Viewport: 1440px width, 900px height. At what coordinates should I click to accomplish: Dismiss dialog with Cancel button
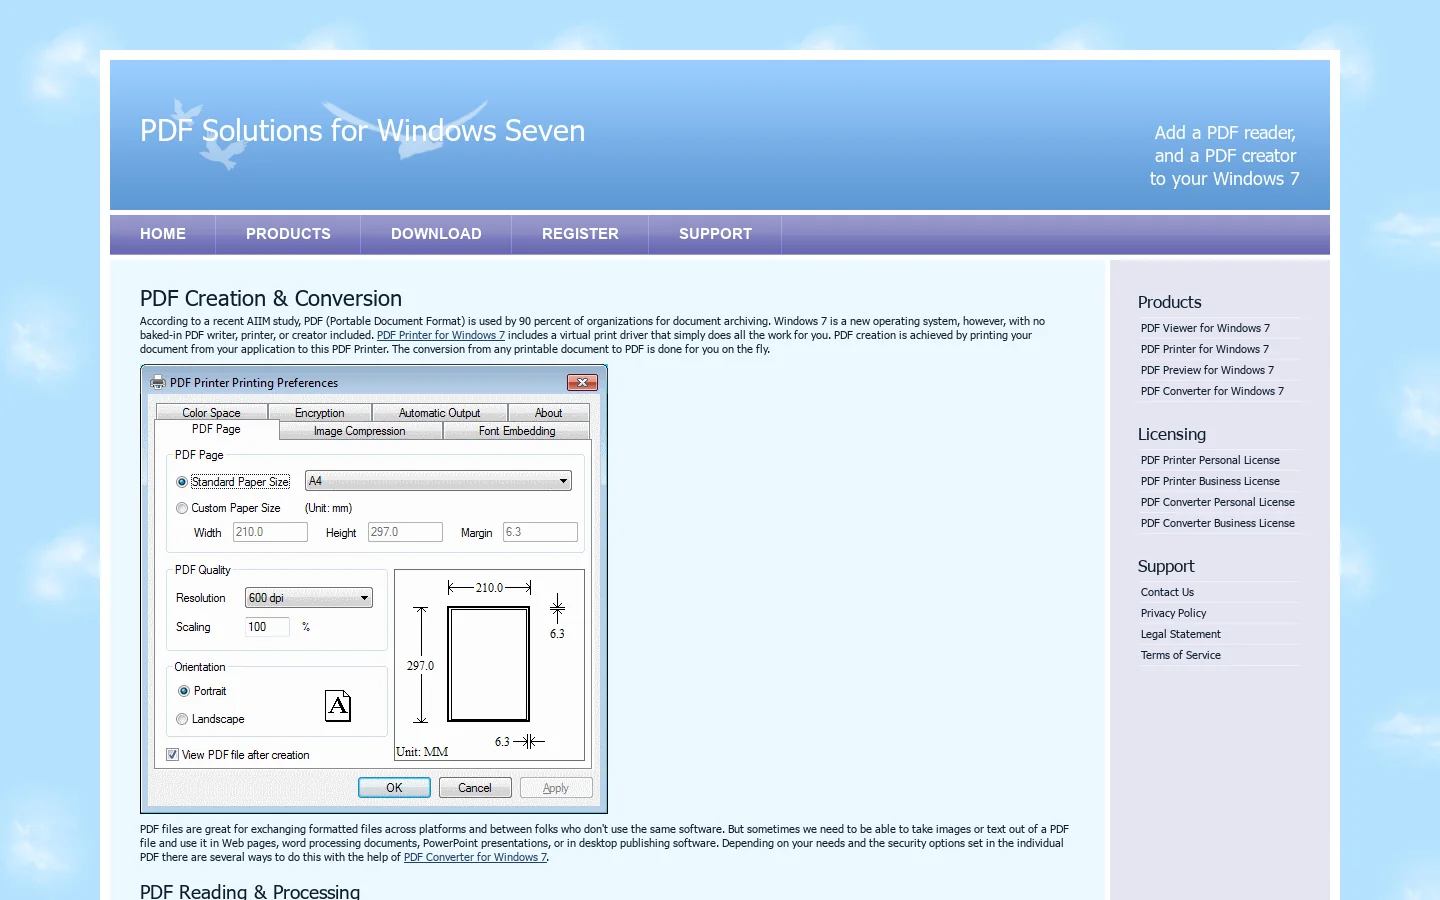point(475,788)
